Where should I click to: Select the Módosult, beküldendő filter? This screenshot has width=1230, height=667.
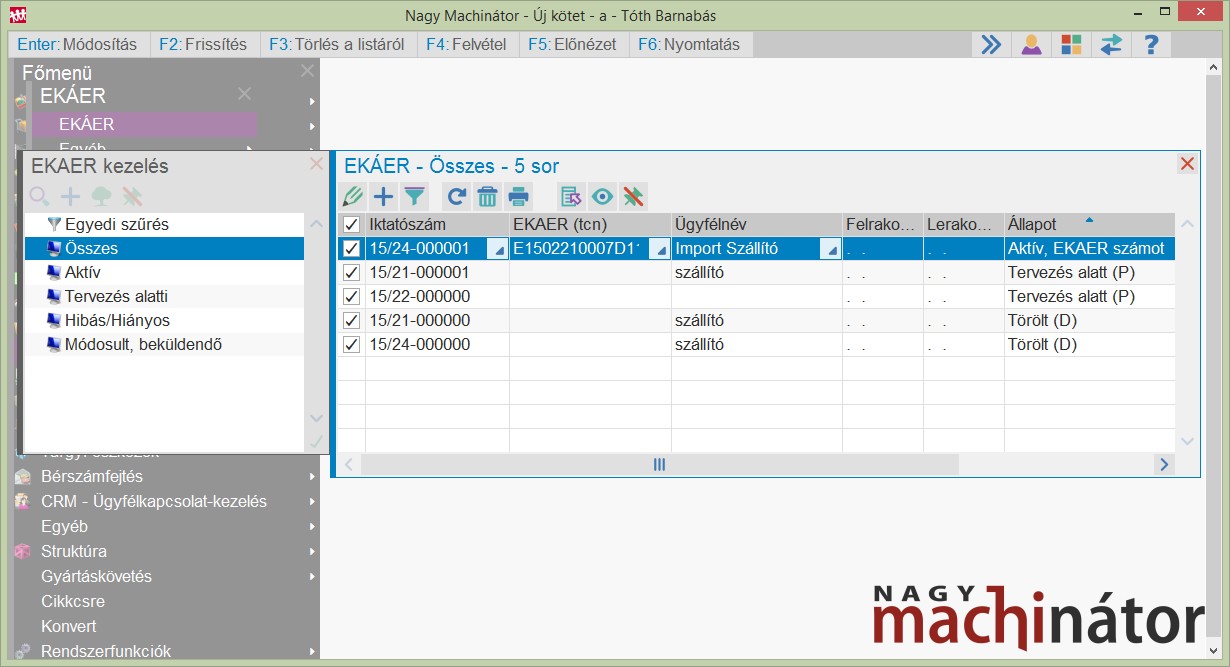point(164,344)
